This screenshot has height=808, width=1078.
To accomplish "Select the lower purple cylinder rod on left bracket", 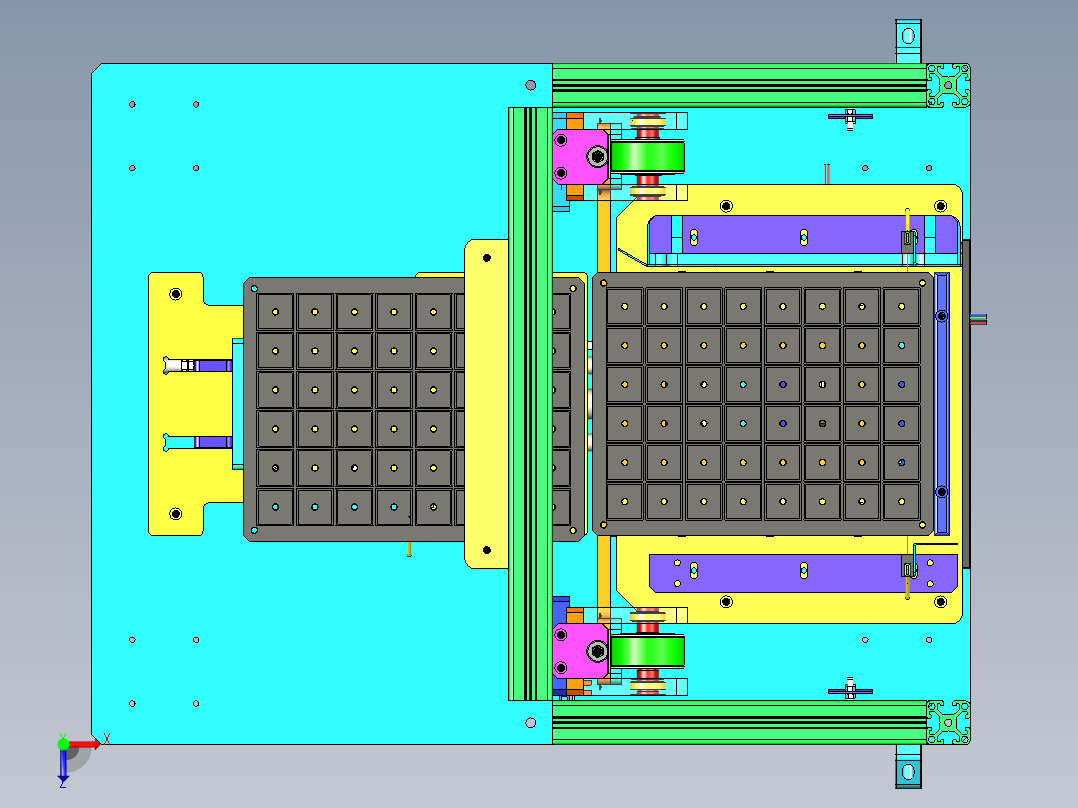I will [214, 442].
